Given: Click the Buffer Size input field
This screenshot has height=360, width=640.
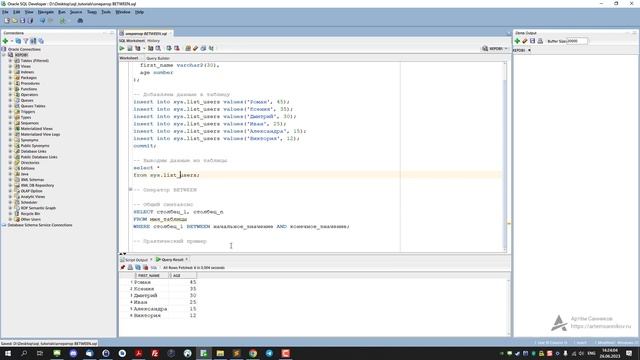Looking at the screenshot, I should click(x=577, y=41).
